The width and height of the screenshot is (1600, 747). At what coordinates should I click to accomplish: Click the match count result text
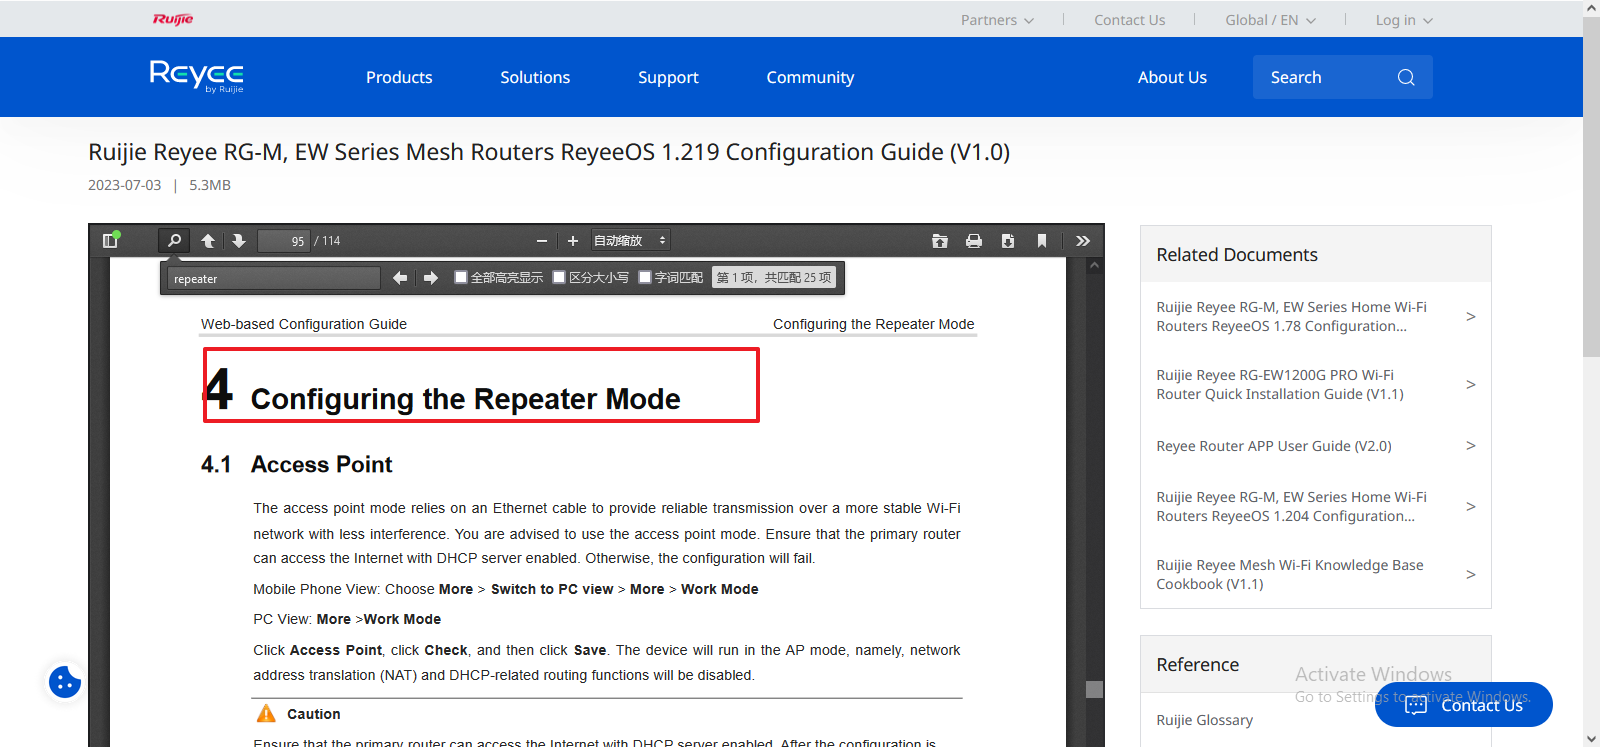(774, 278)
